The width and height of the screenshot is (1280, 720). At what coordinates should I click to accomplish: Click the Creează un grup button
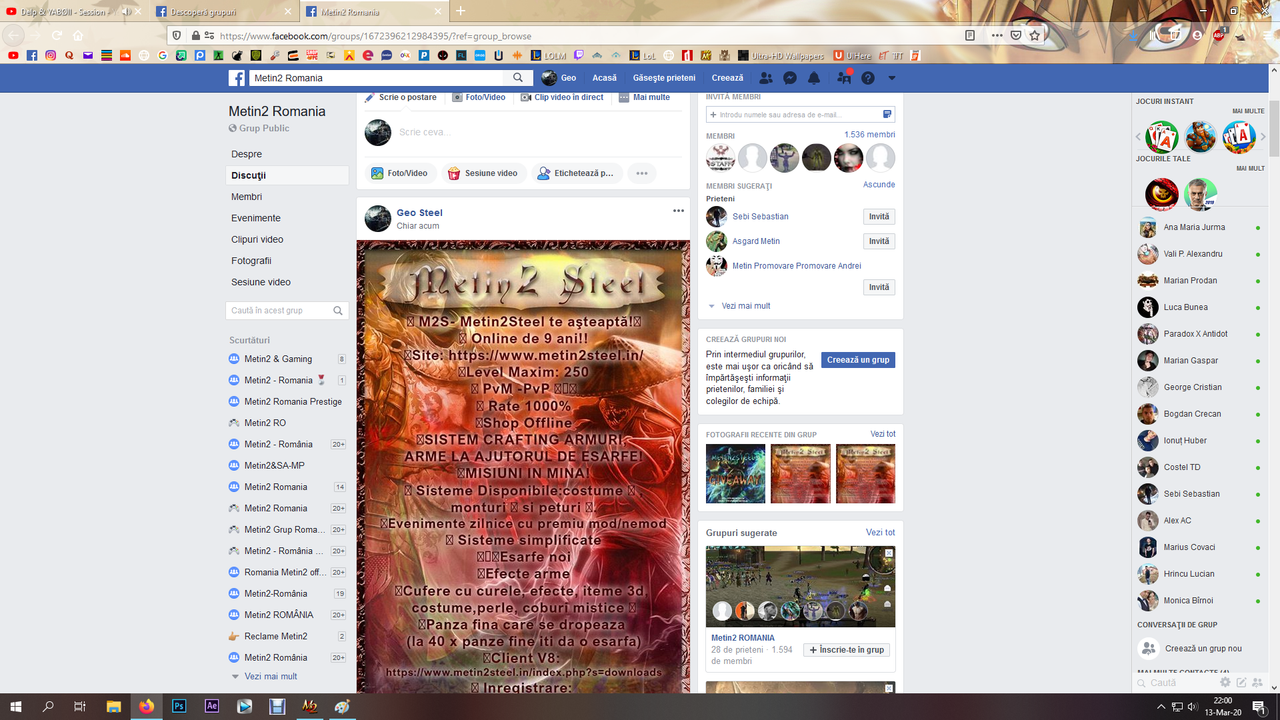coord(858,360)
